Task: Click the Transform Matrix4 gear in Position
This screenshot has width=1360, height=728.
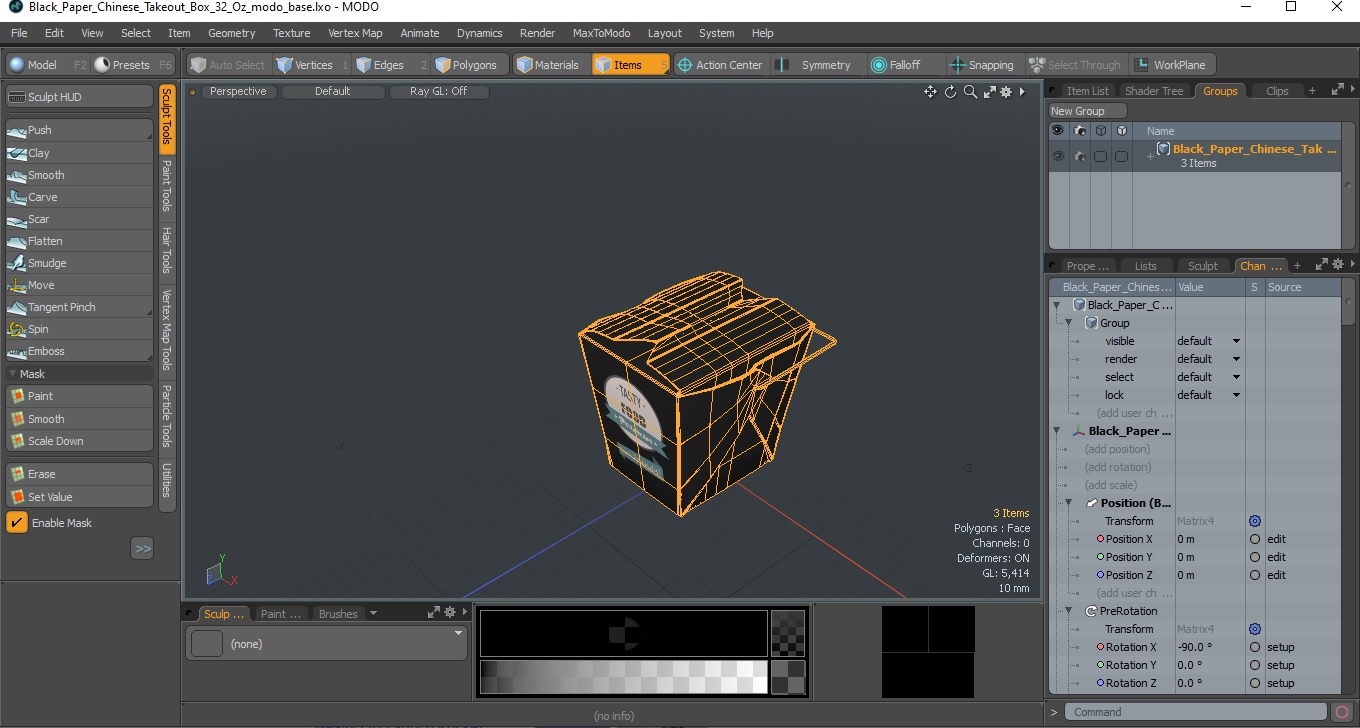Action: click(x=1255, y=521)
